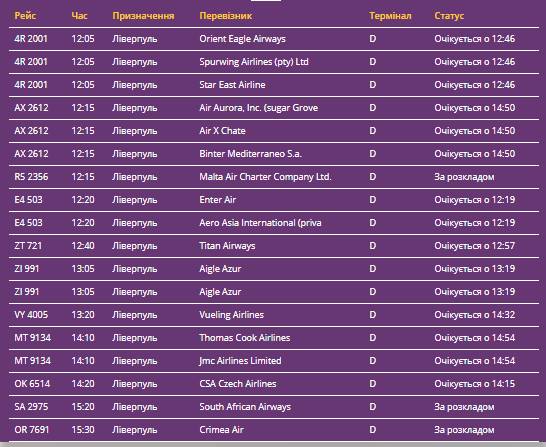Click the Jmc Airlines Limited carrier
Screen dimensions: 546x447
[x=240, y=361]
